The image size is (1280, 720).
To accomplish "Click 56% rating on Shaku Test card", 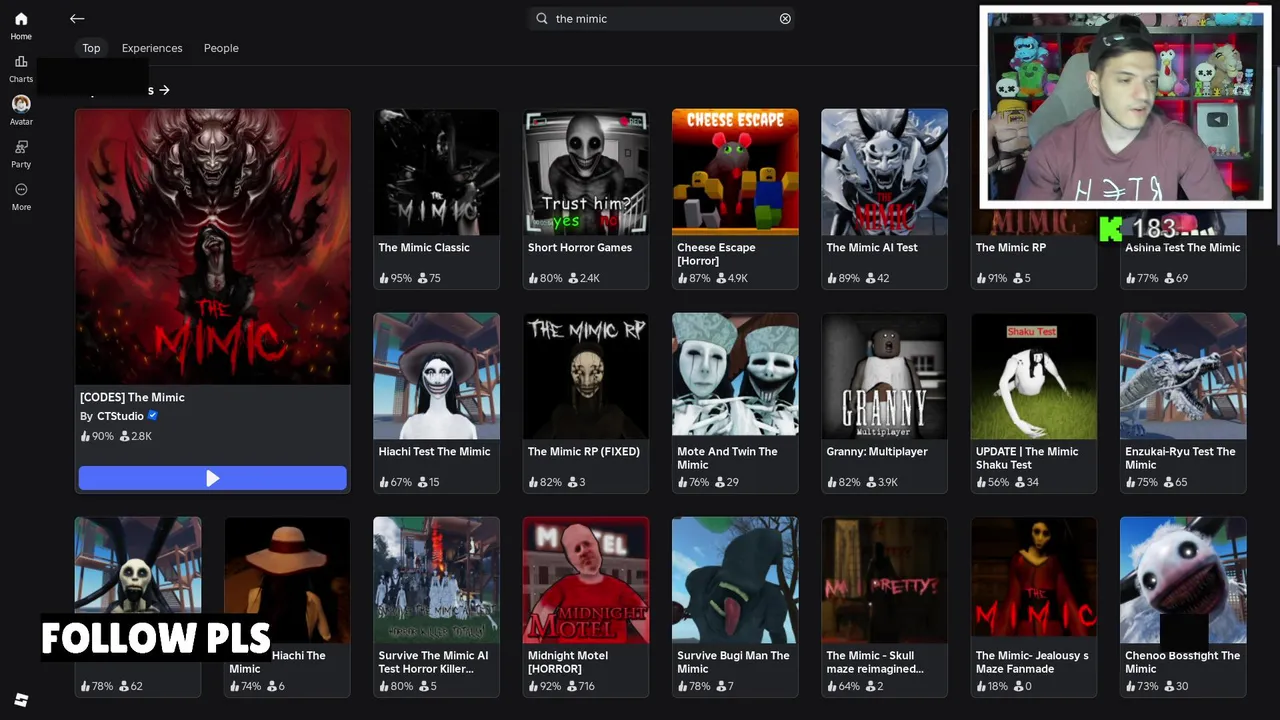I will tap(993, 482).
